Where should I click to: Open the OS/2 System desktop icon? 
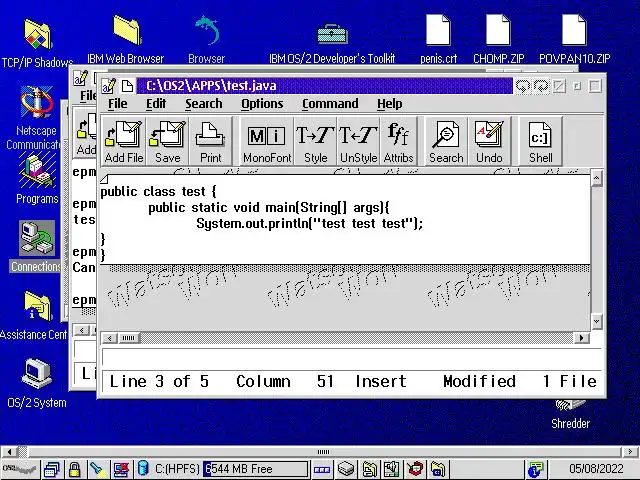coord(37,373)
